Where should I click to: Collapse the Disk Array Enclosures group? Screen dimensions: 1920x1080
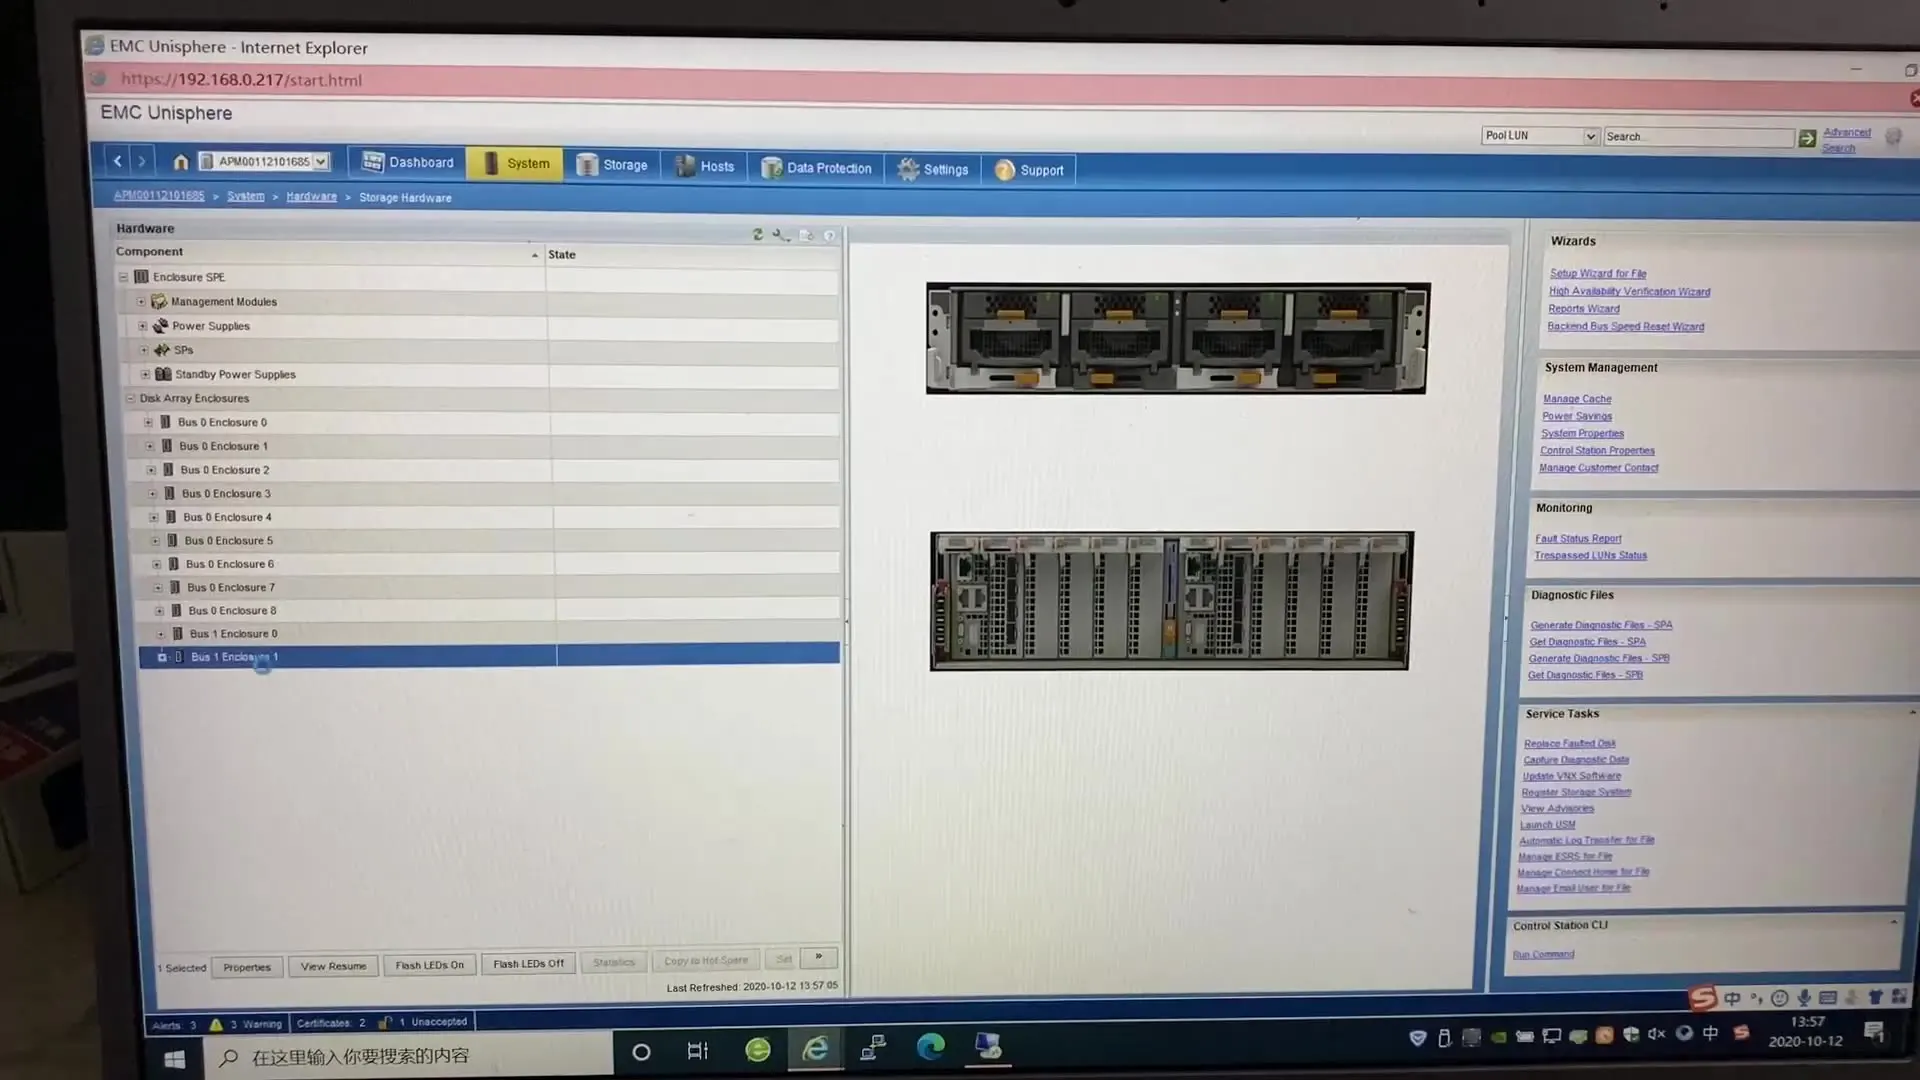[130, 398]
